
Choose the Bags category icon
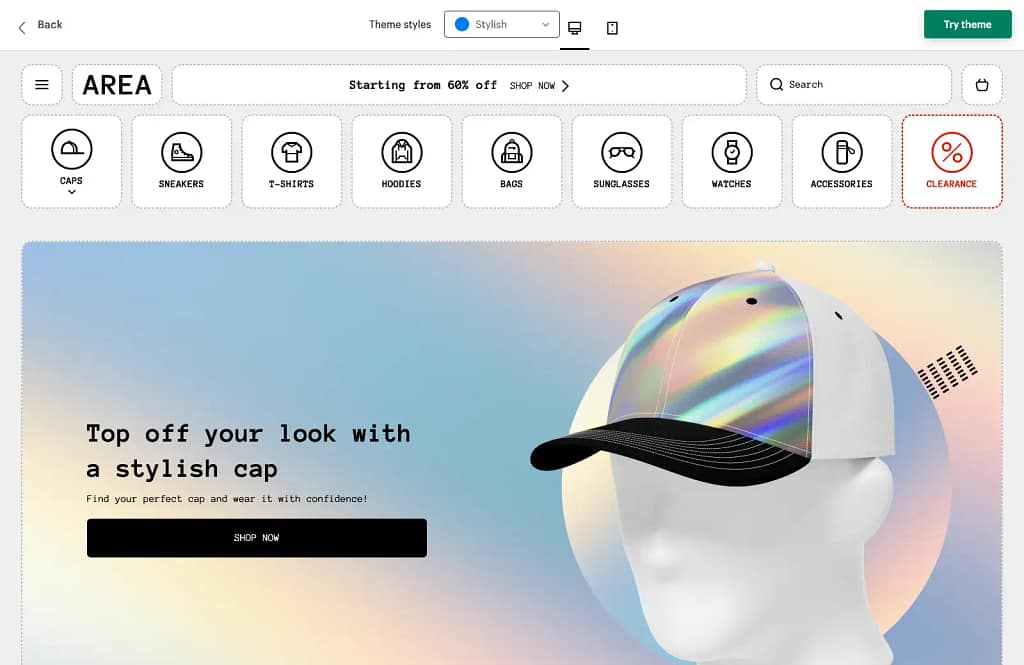point(511,153)
